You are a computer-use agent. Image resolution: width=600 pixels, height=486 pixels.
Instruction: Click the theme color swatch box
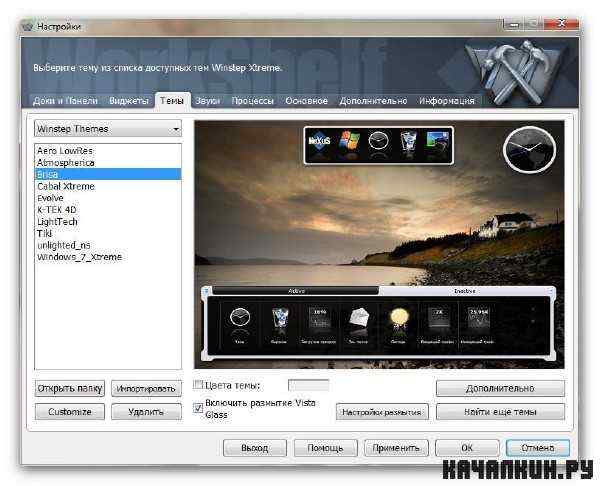pyautogui.click(x=308, y=385)
